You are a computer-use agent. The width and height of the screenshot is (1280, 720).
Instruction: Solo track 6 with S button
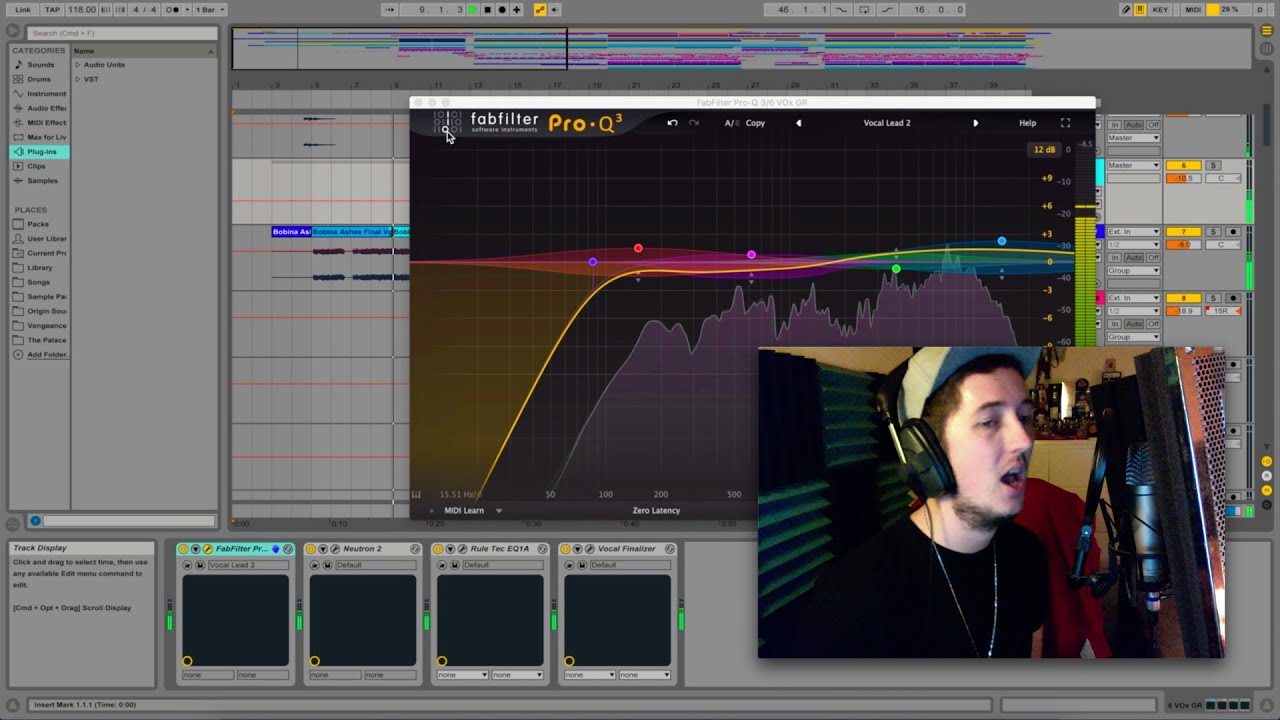tap(1214, 166)
